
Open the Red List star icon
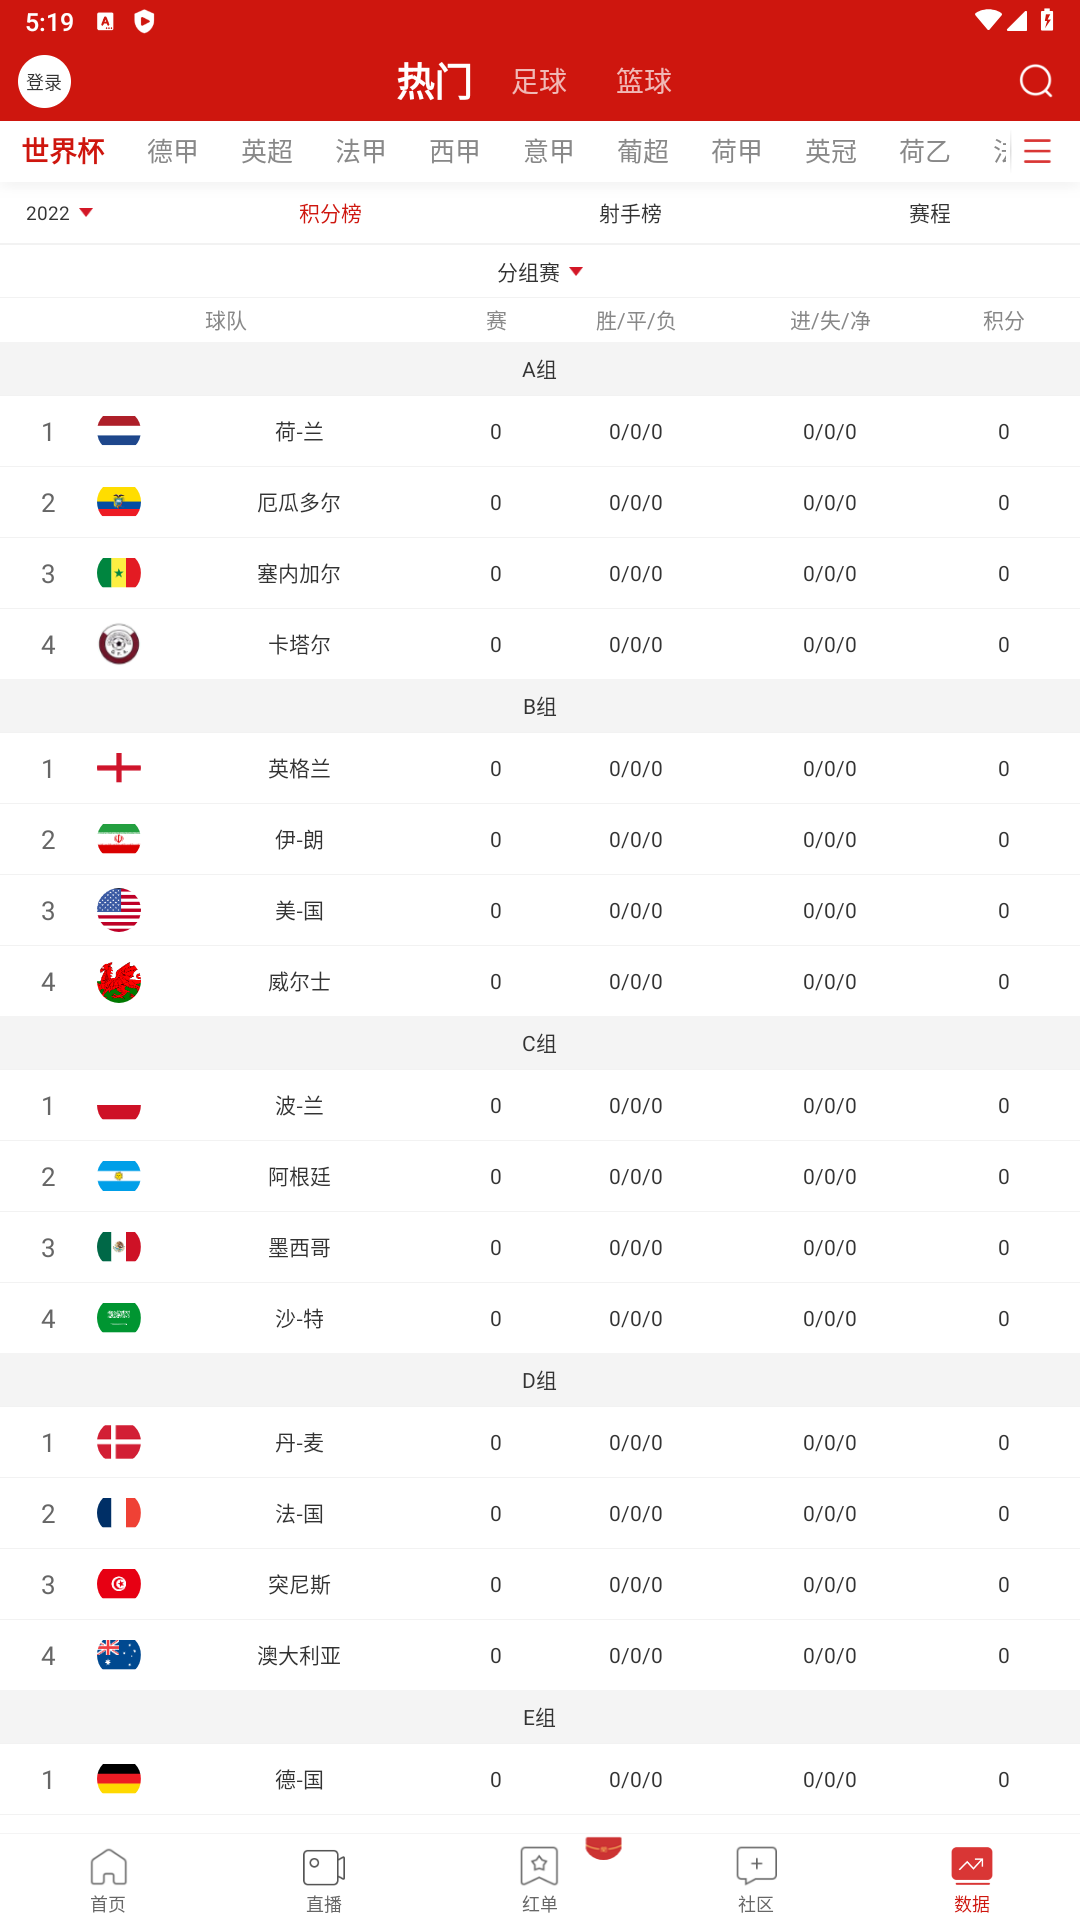(539, 1867)
